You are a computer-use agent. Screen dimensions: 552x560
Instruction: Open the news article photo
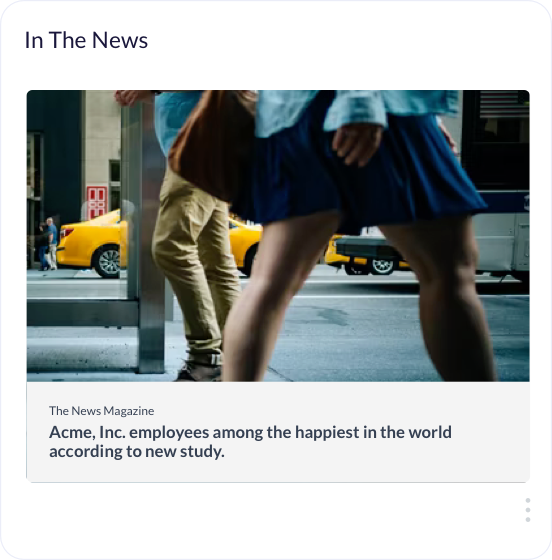[278, 236]
